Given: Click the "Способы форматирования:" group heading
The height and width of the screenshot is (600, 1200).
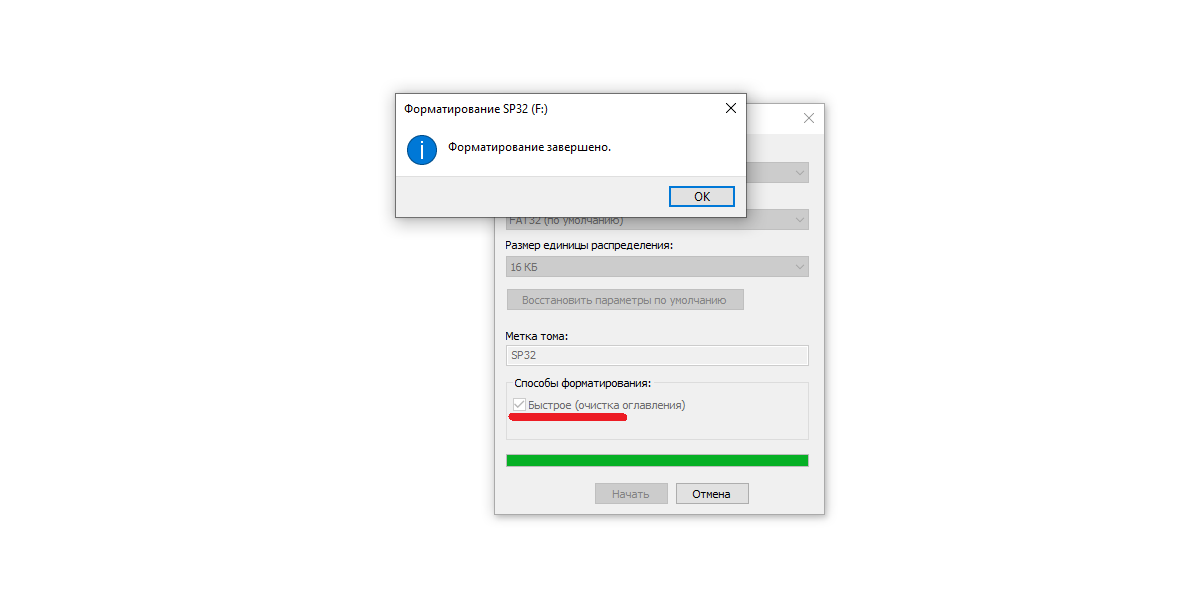Looking at the screenshot, I should point(582,383).
